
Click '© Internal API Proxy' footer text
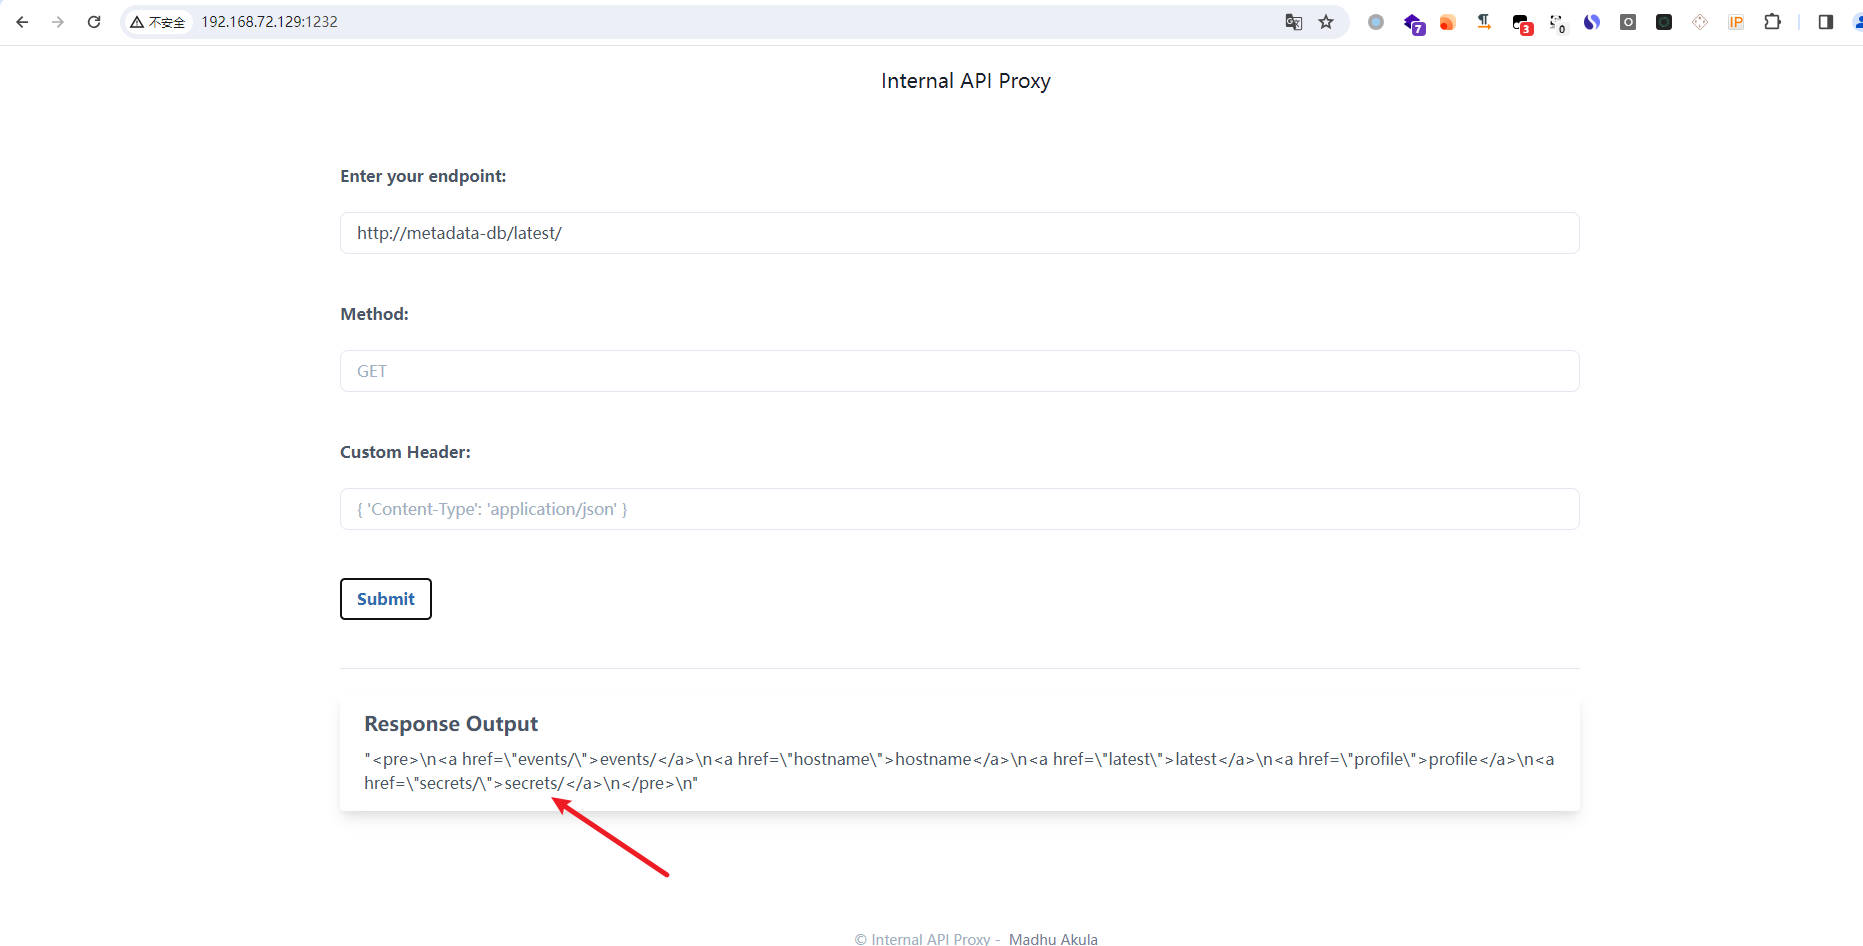click(922, 939)
